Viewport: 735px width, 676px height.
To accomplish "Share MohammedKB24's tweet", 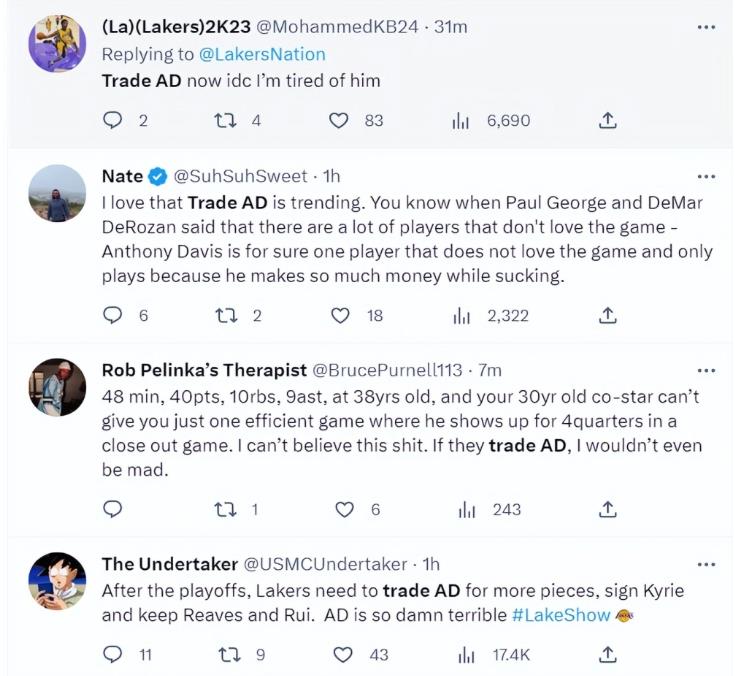I will click(607, 120).
